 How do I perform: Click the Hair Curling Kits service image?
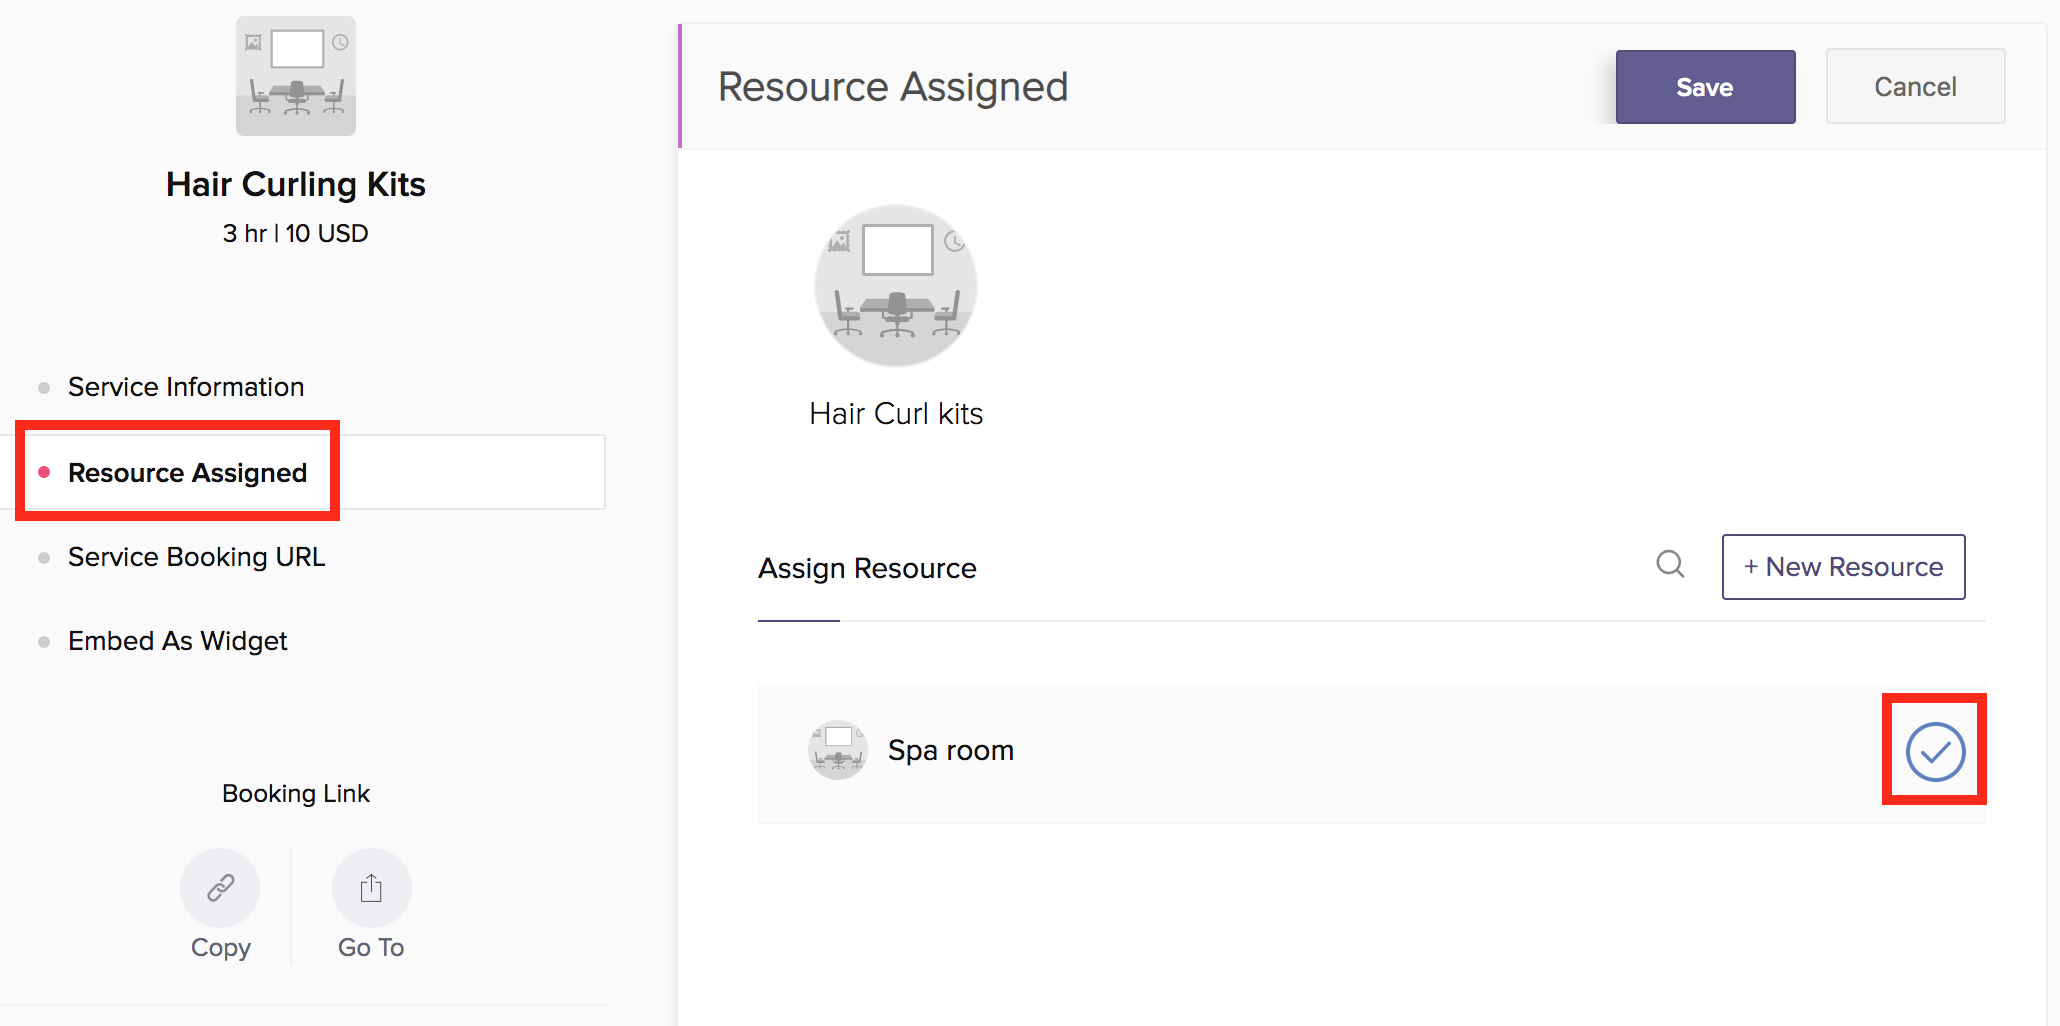[296, 76]
